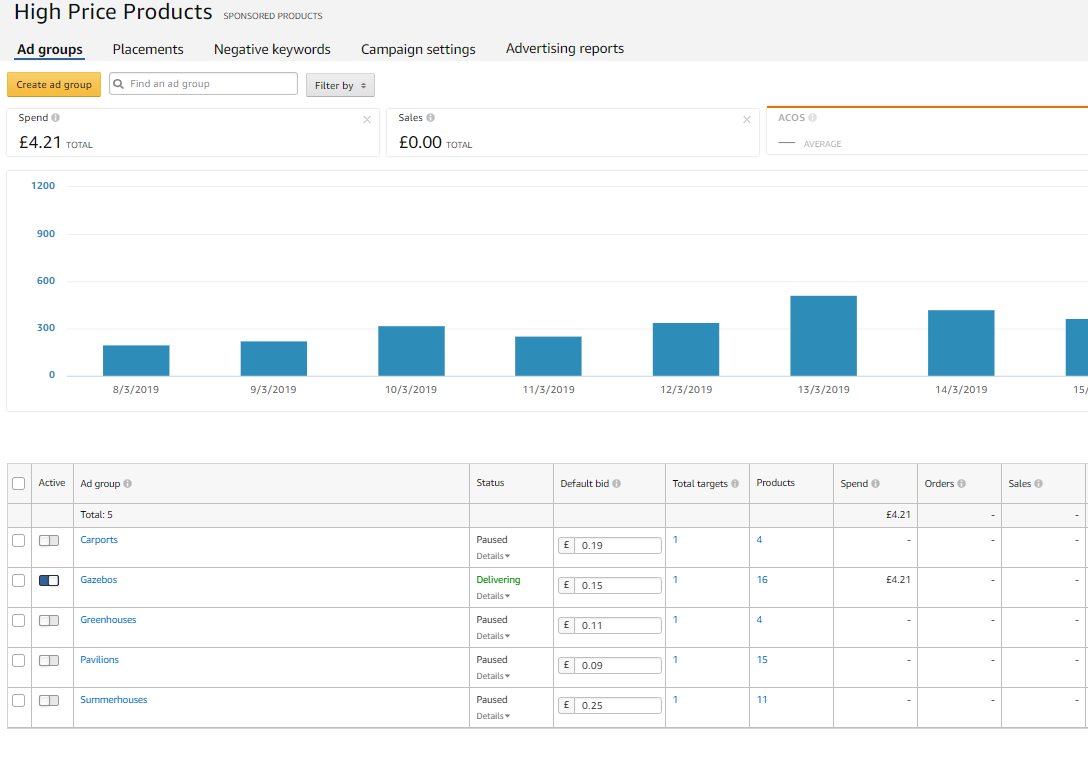Image resolution: width=1088 pixels, height=759 pixels.
Task: Open the Summerhouses ad group link
Action: click(x=114, y=700)
